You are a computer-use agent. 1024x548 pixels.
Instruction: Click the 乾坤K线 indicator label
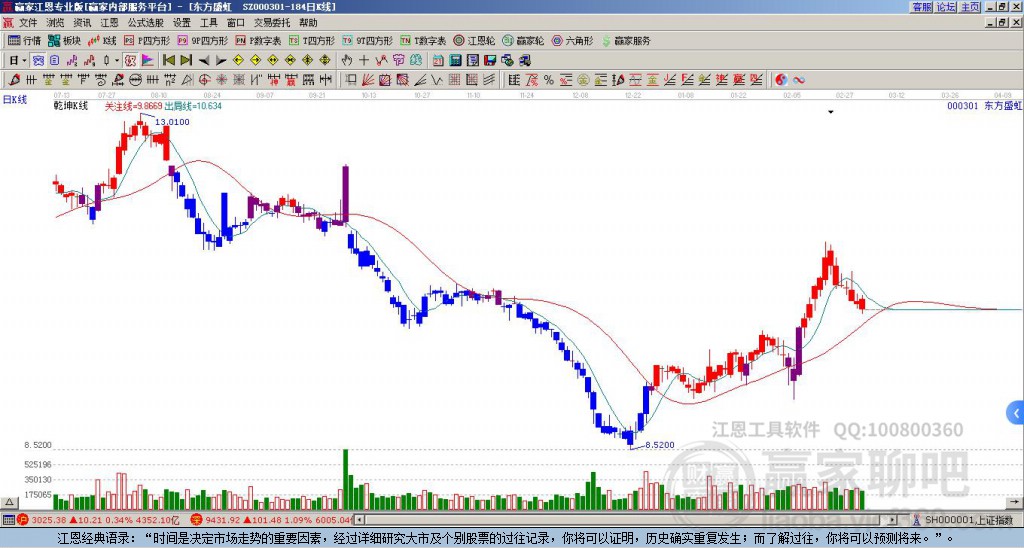click(71, 105)
